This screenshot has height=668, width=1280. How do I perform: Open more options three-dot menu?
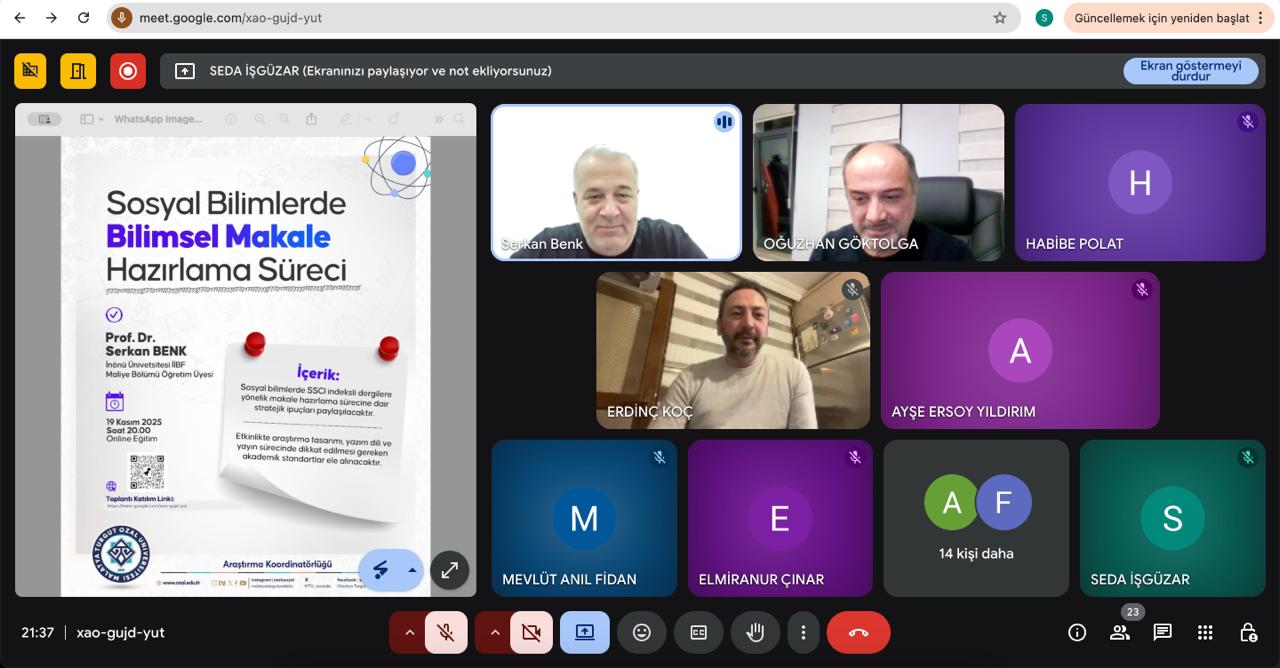803,632
